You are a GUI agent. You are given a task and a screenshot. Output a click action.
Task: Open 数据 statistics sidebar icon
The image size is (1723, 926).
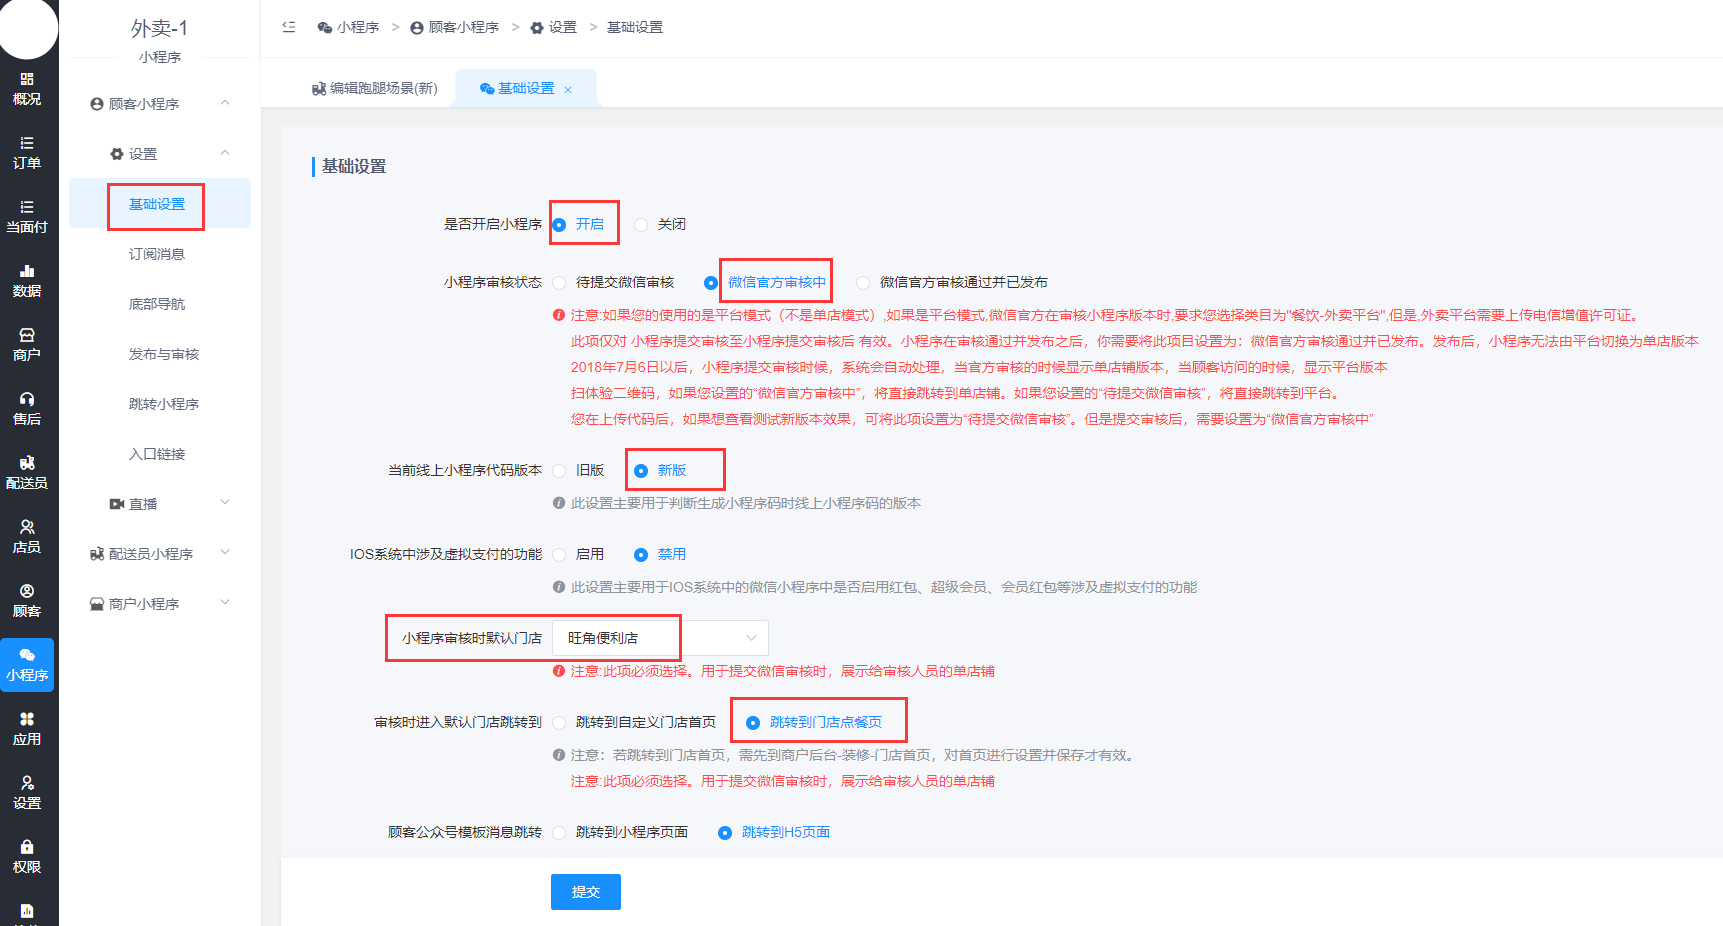coord(27,281)
